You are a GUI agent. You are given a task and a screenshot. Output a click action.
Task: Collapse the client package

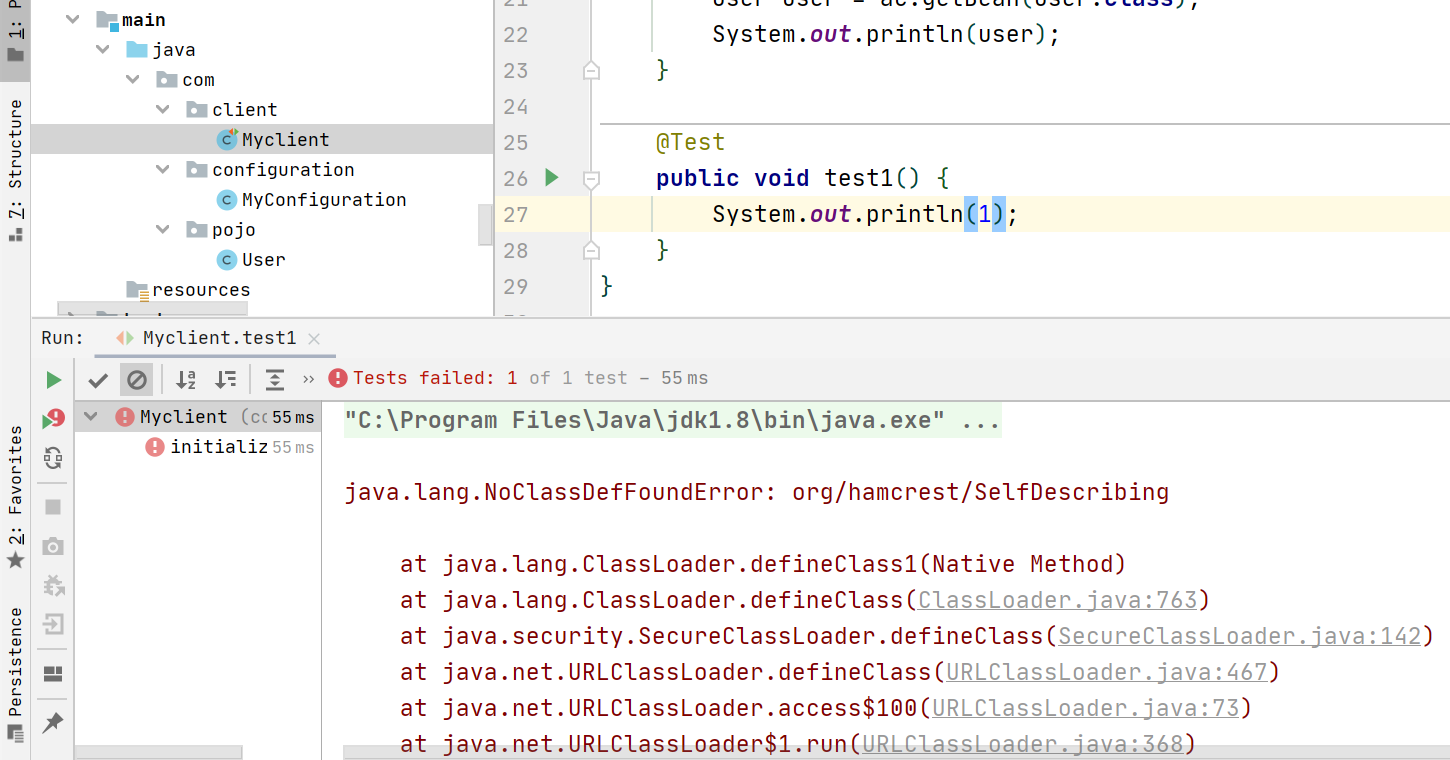click(x=163, y=110)
